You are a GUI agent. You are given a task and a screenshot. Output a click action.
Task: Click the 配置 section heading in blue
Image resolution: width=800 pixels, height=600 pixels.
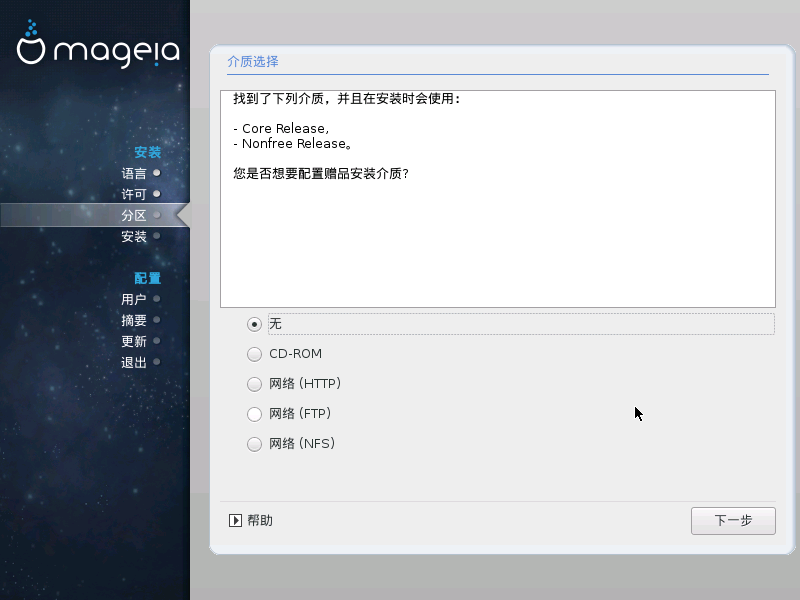(x=147, y=278)
